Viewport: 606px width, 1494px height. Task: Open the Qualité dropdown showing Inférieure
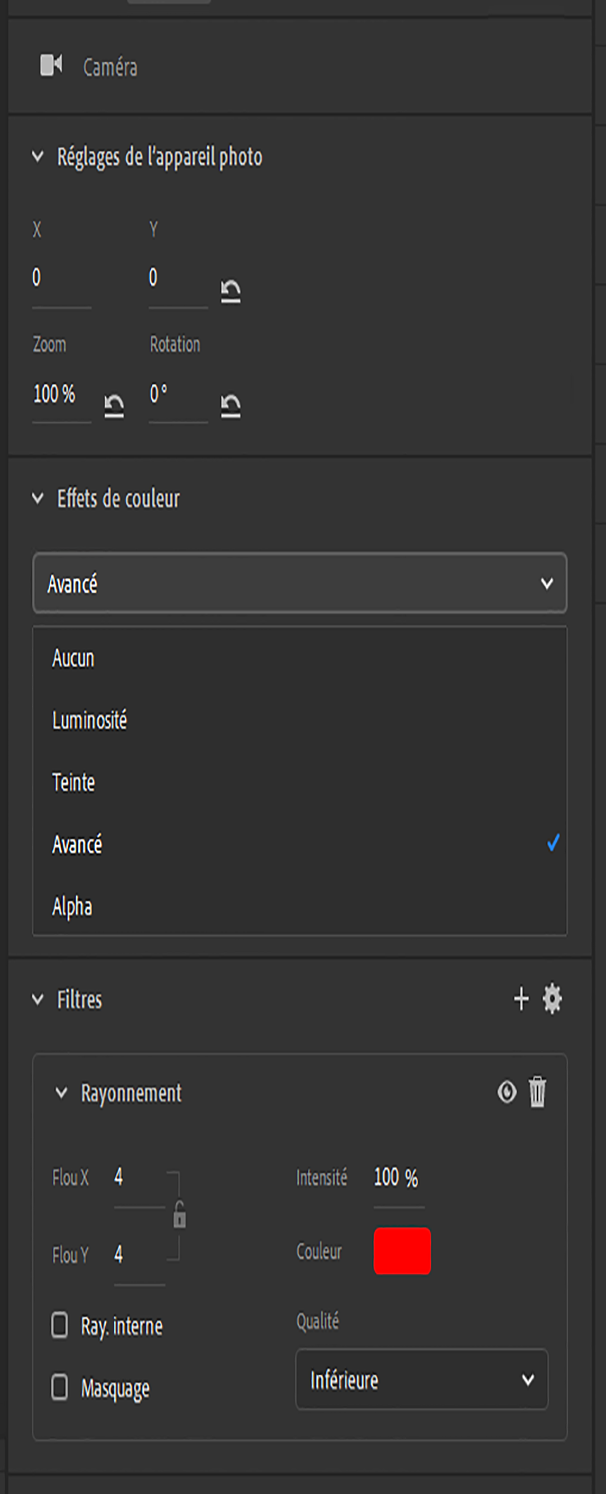421,1380
